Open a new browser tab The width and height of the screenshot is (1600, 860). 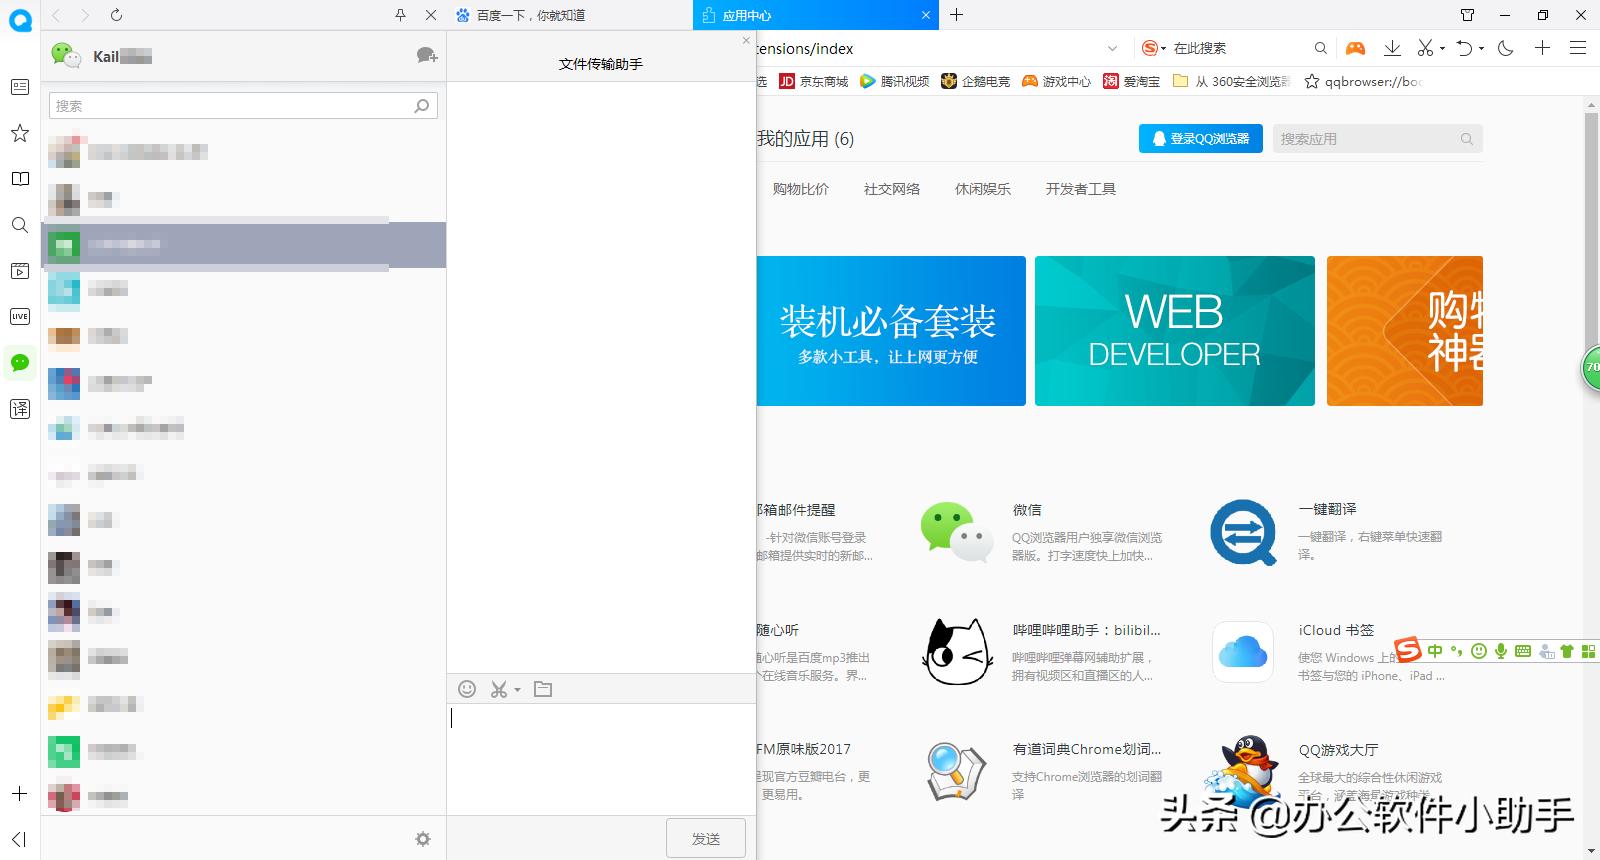coord(957,15)
